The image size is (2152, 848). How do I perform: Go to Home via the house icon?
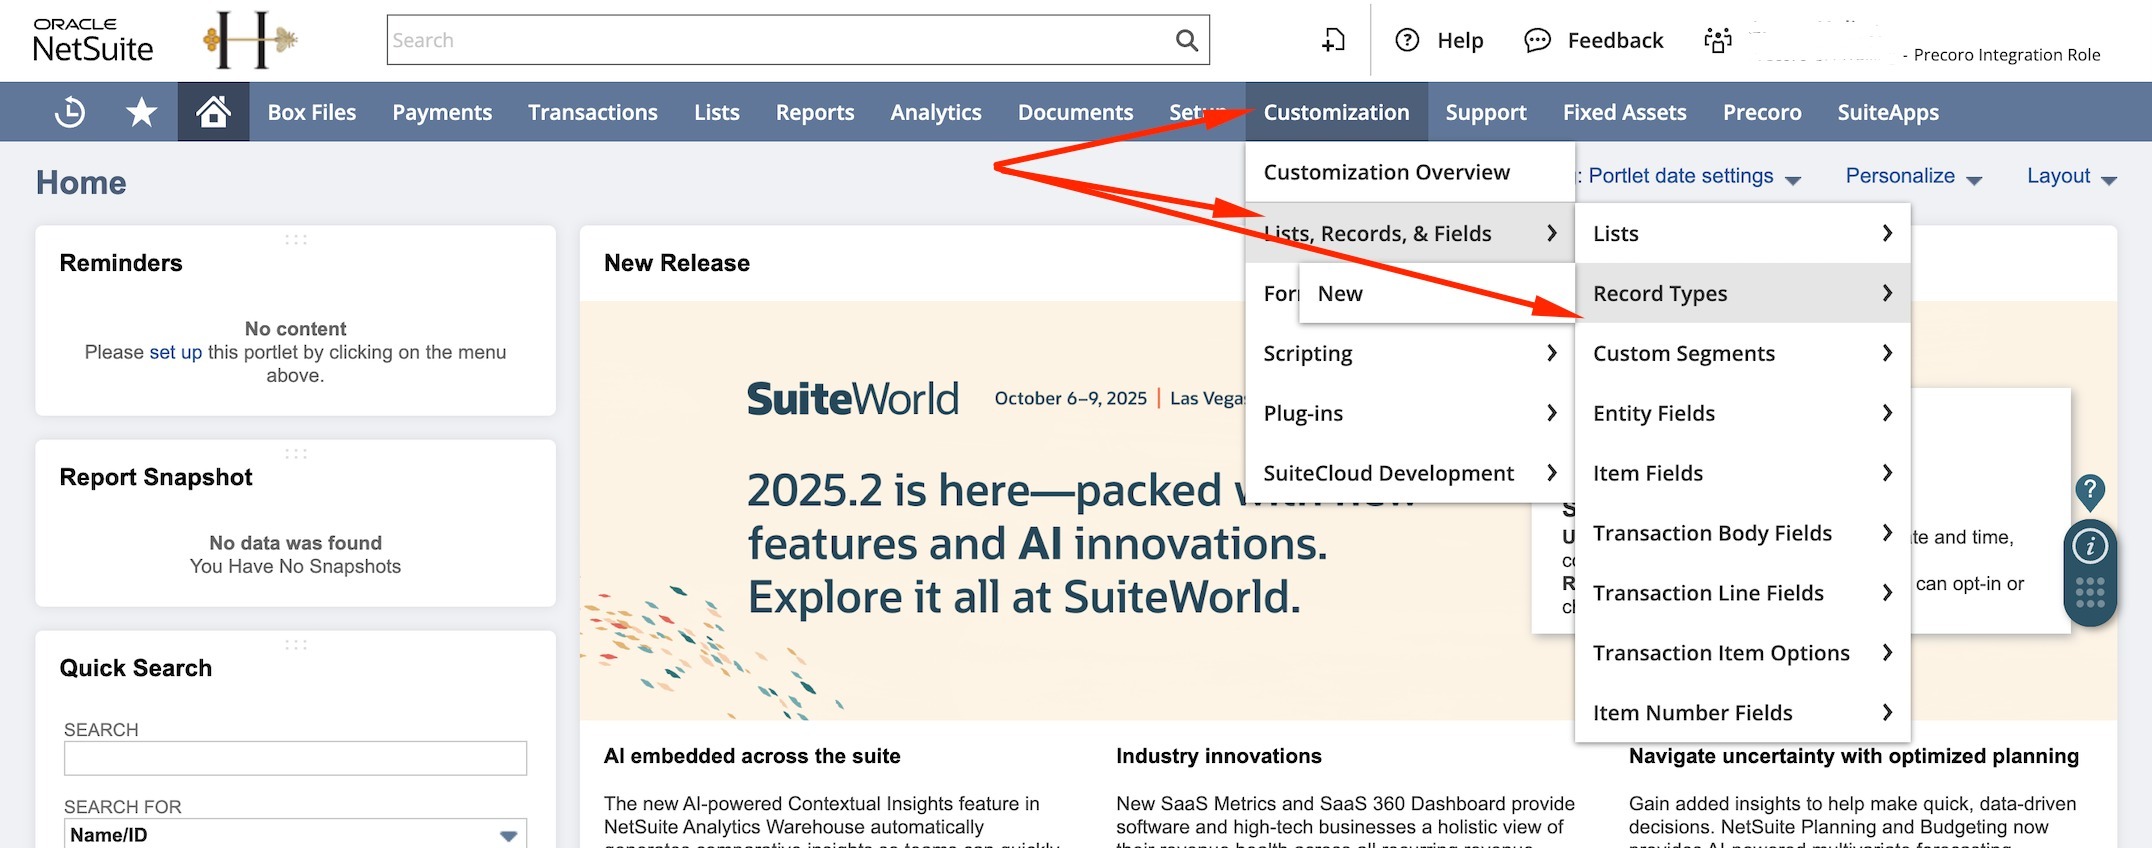pyautogui.click(x=213, y=112)
